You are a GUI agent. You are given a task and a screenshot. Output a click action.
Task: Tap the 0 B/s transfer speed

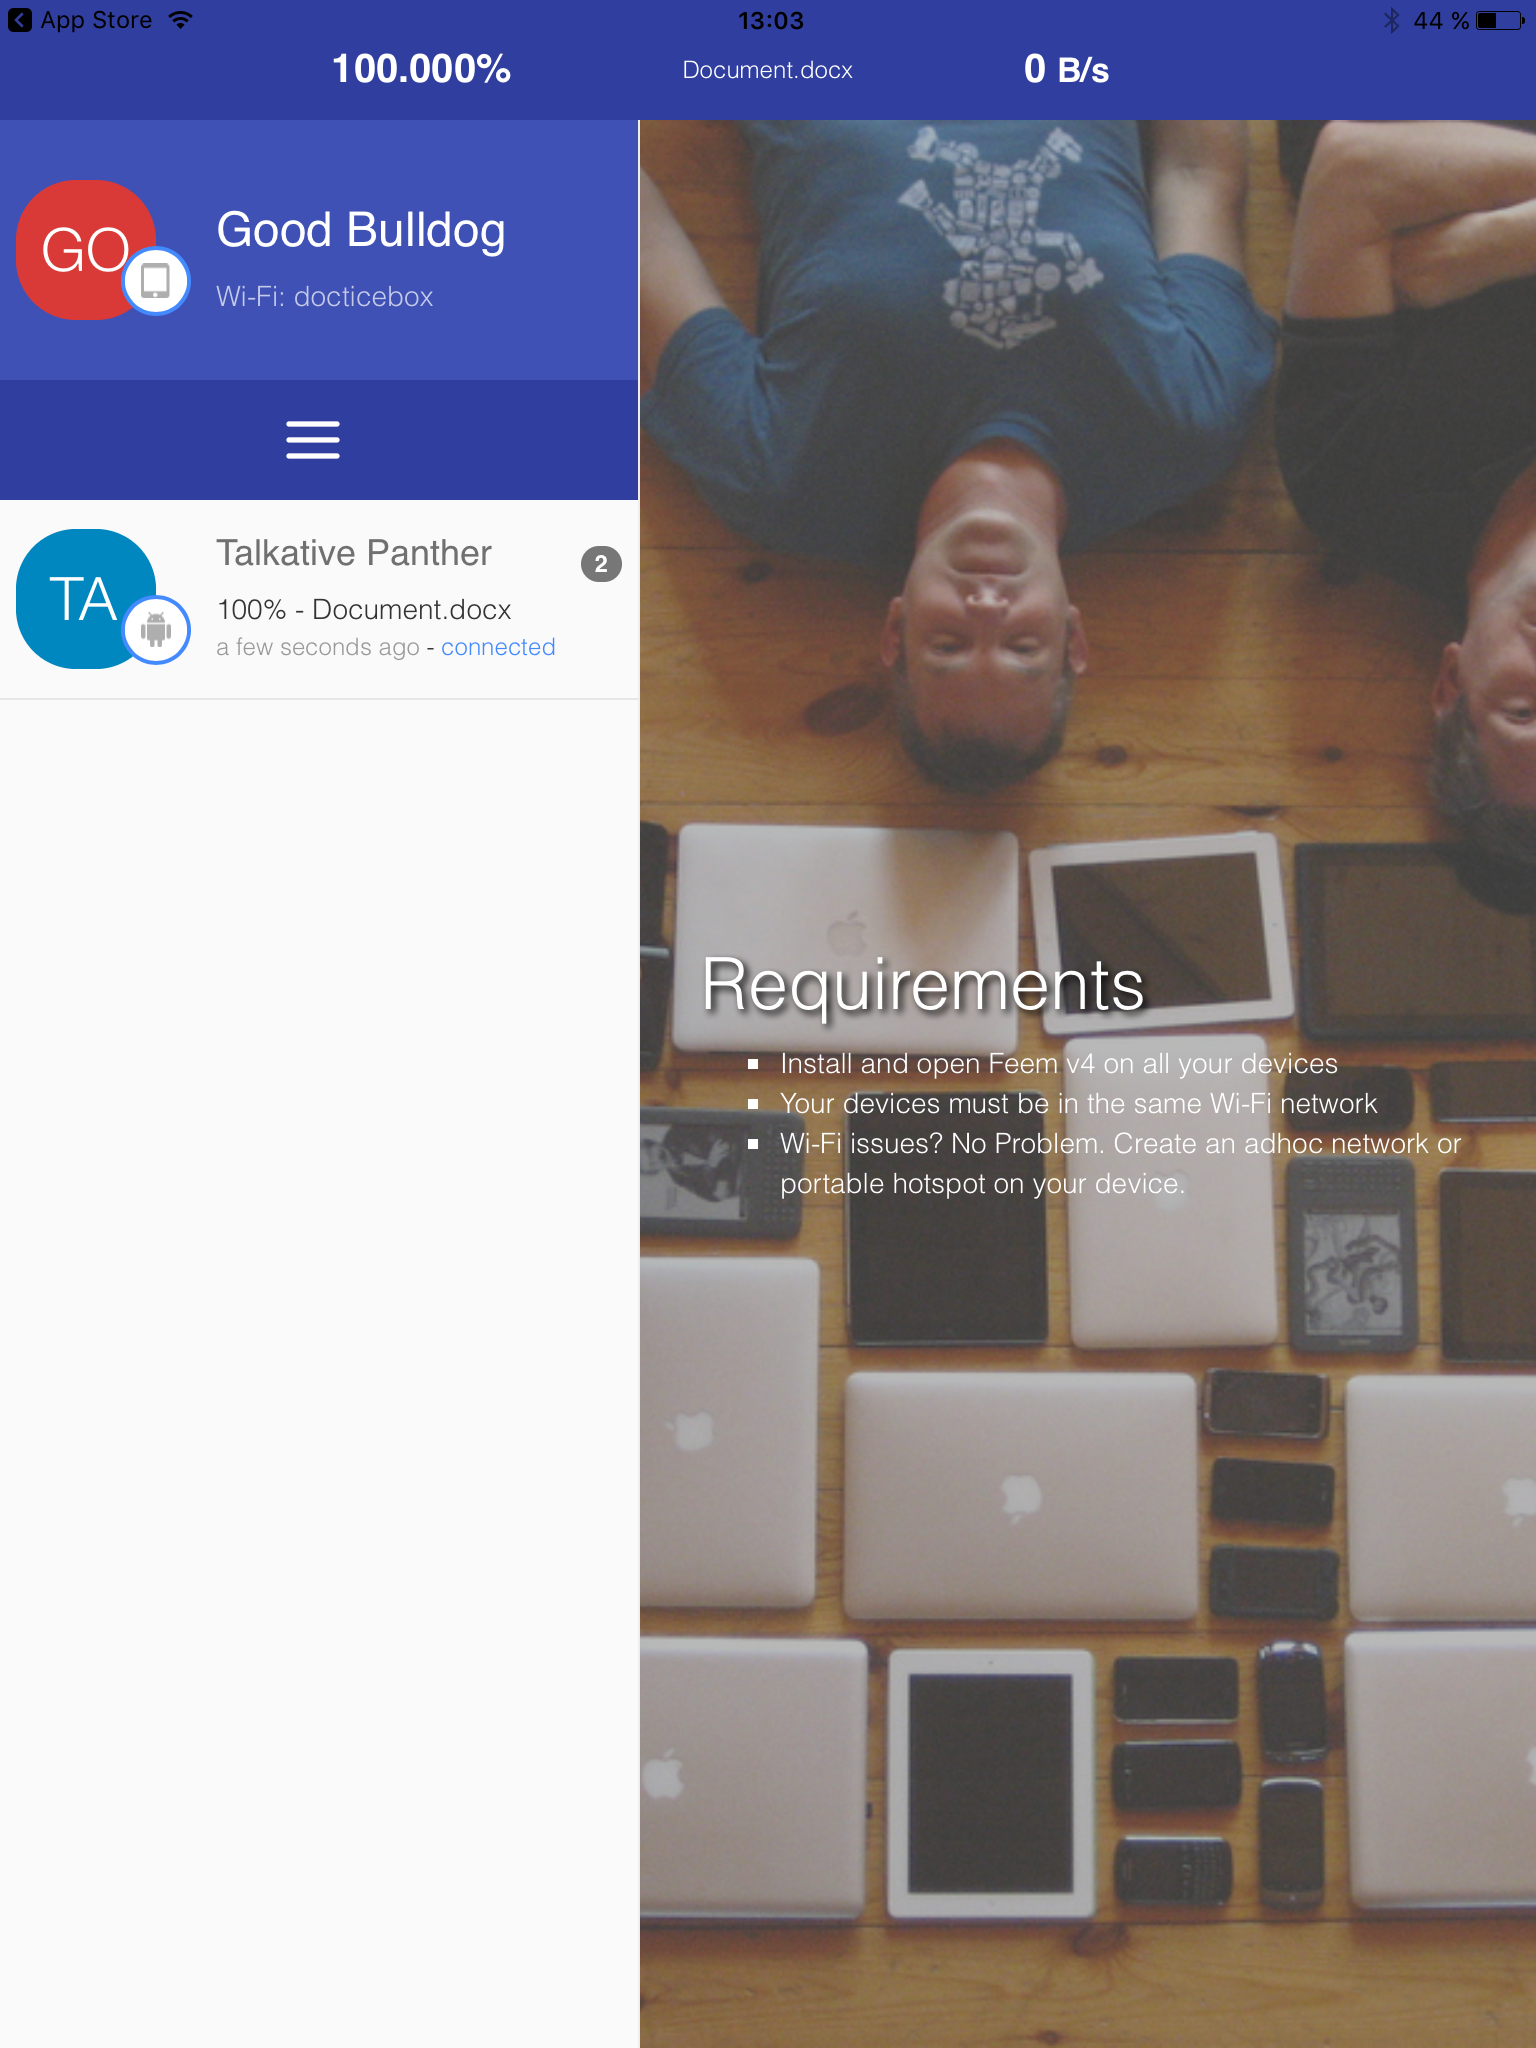click(1066, 70)
